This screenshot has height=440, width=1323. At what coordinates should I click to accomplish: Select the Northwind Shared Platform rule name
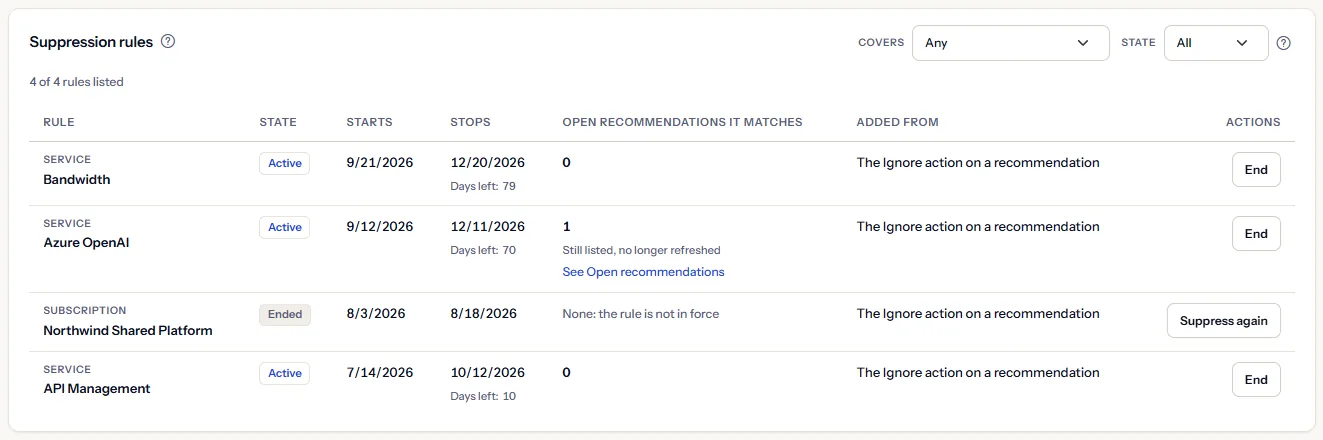click(128, 330)
